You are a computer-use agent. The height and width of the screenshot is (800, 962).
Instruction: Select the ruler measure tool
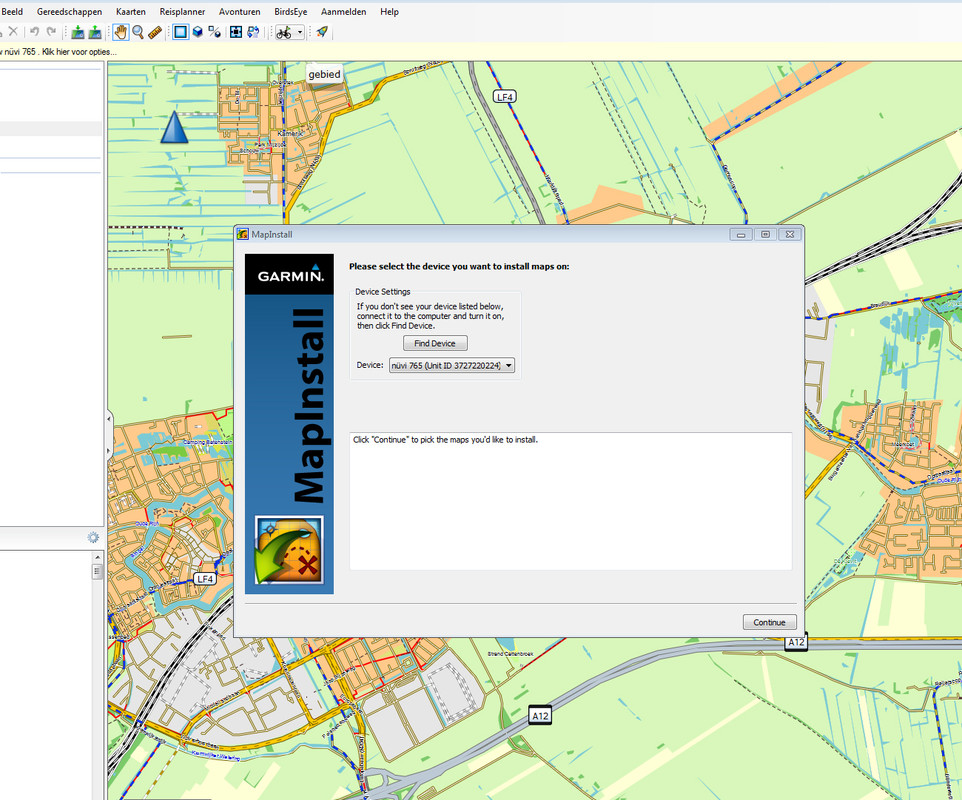click(155, 32)
